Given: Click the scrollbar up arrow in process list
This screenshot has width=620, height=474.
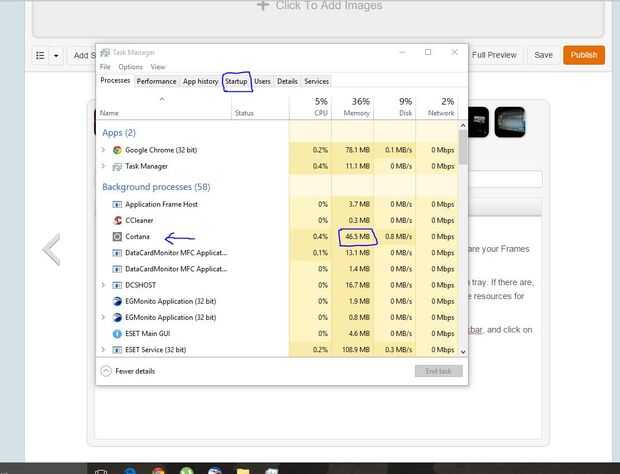Looking at the screenshot, I should pos(463,125).
